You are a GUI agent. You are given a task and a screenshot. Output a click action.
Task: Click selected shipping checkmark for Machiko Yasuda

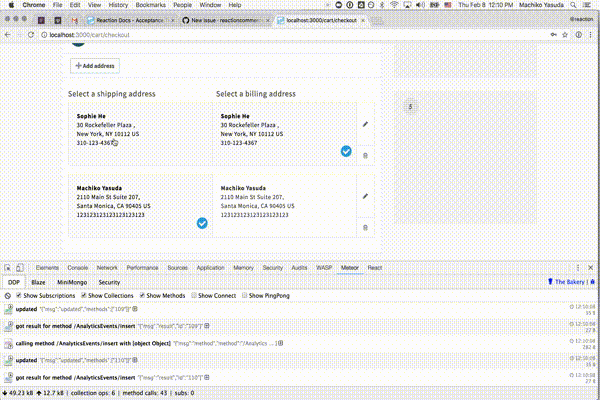click(202, 223)
